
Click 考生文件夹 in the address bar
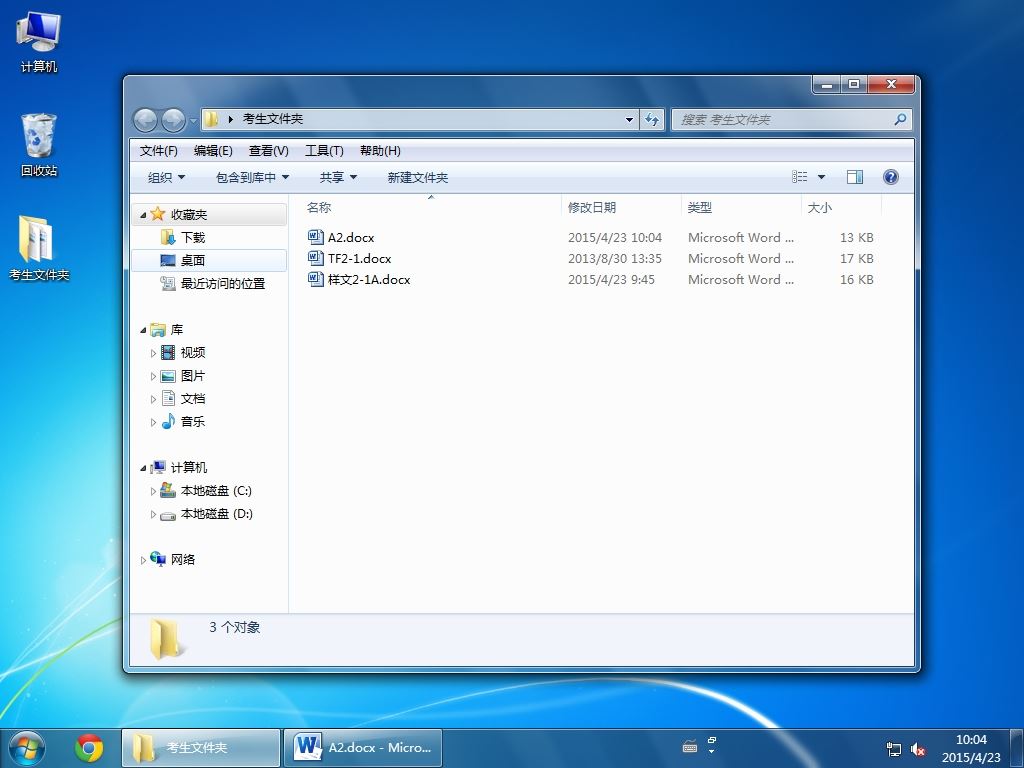273,119
